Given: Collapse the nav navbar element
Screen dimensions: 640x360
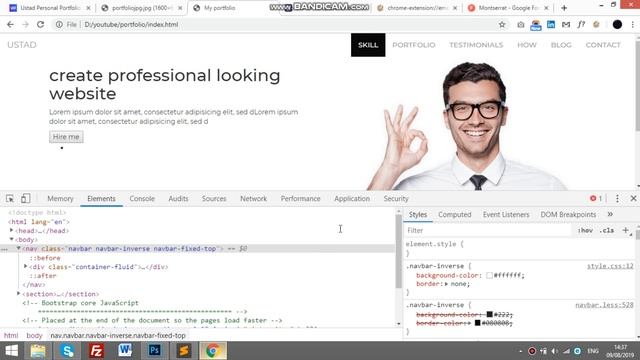Looking at the screenshot, I should 18,249.
